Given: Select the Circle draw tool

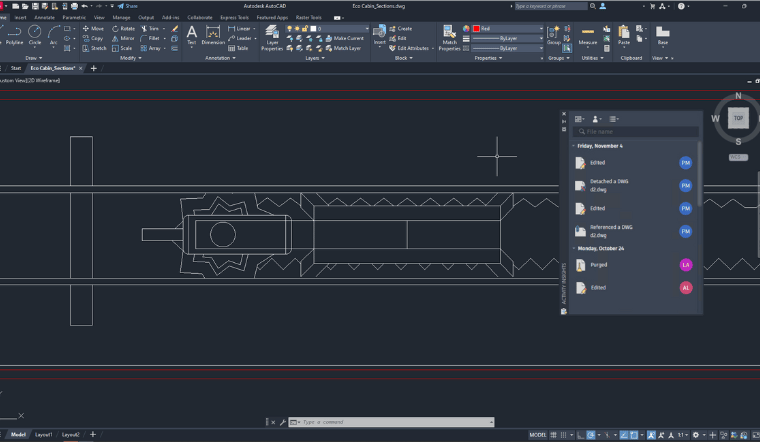Looking at the screenshot, I should (x=34, y=35).
